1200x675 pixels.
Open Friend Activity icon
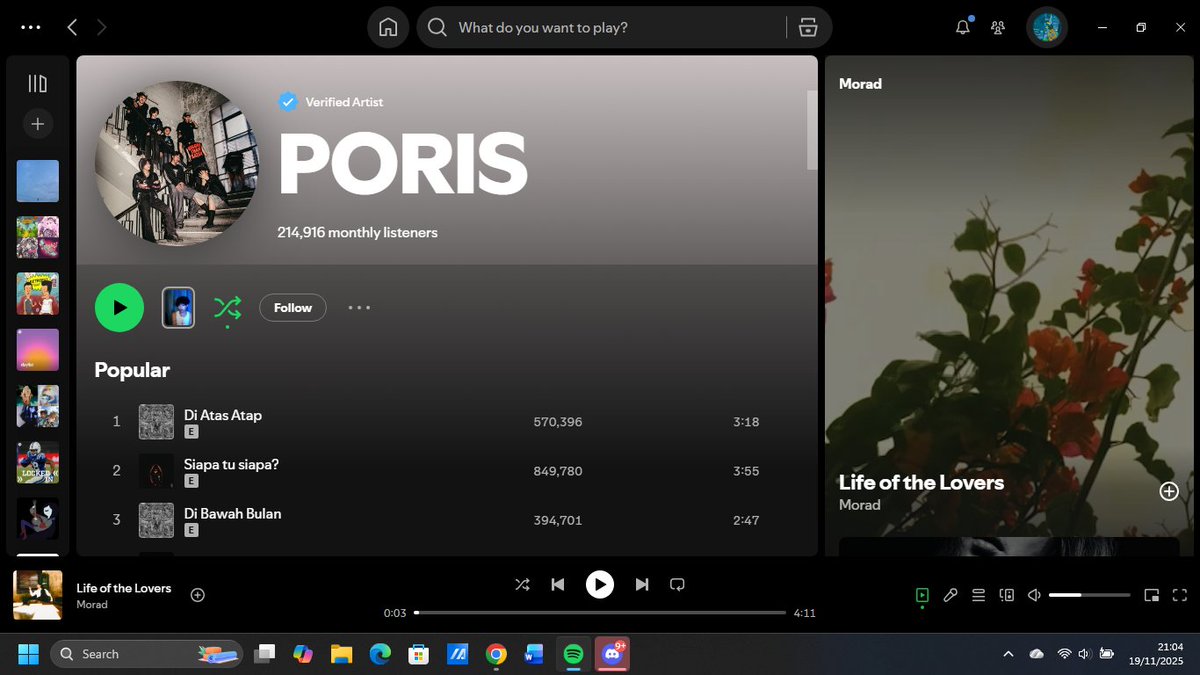click(998, 27)
